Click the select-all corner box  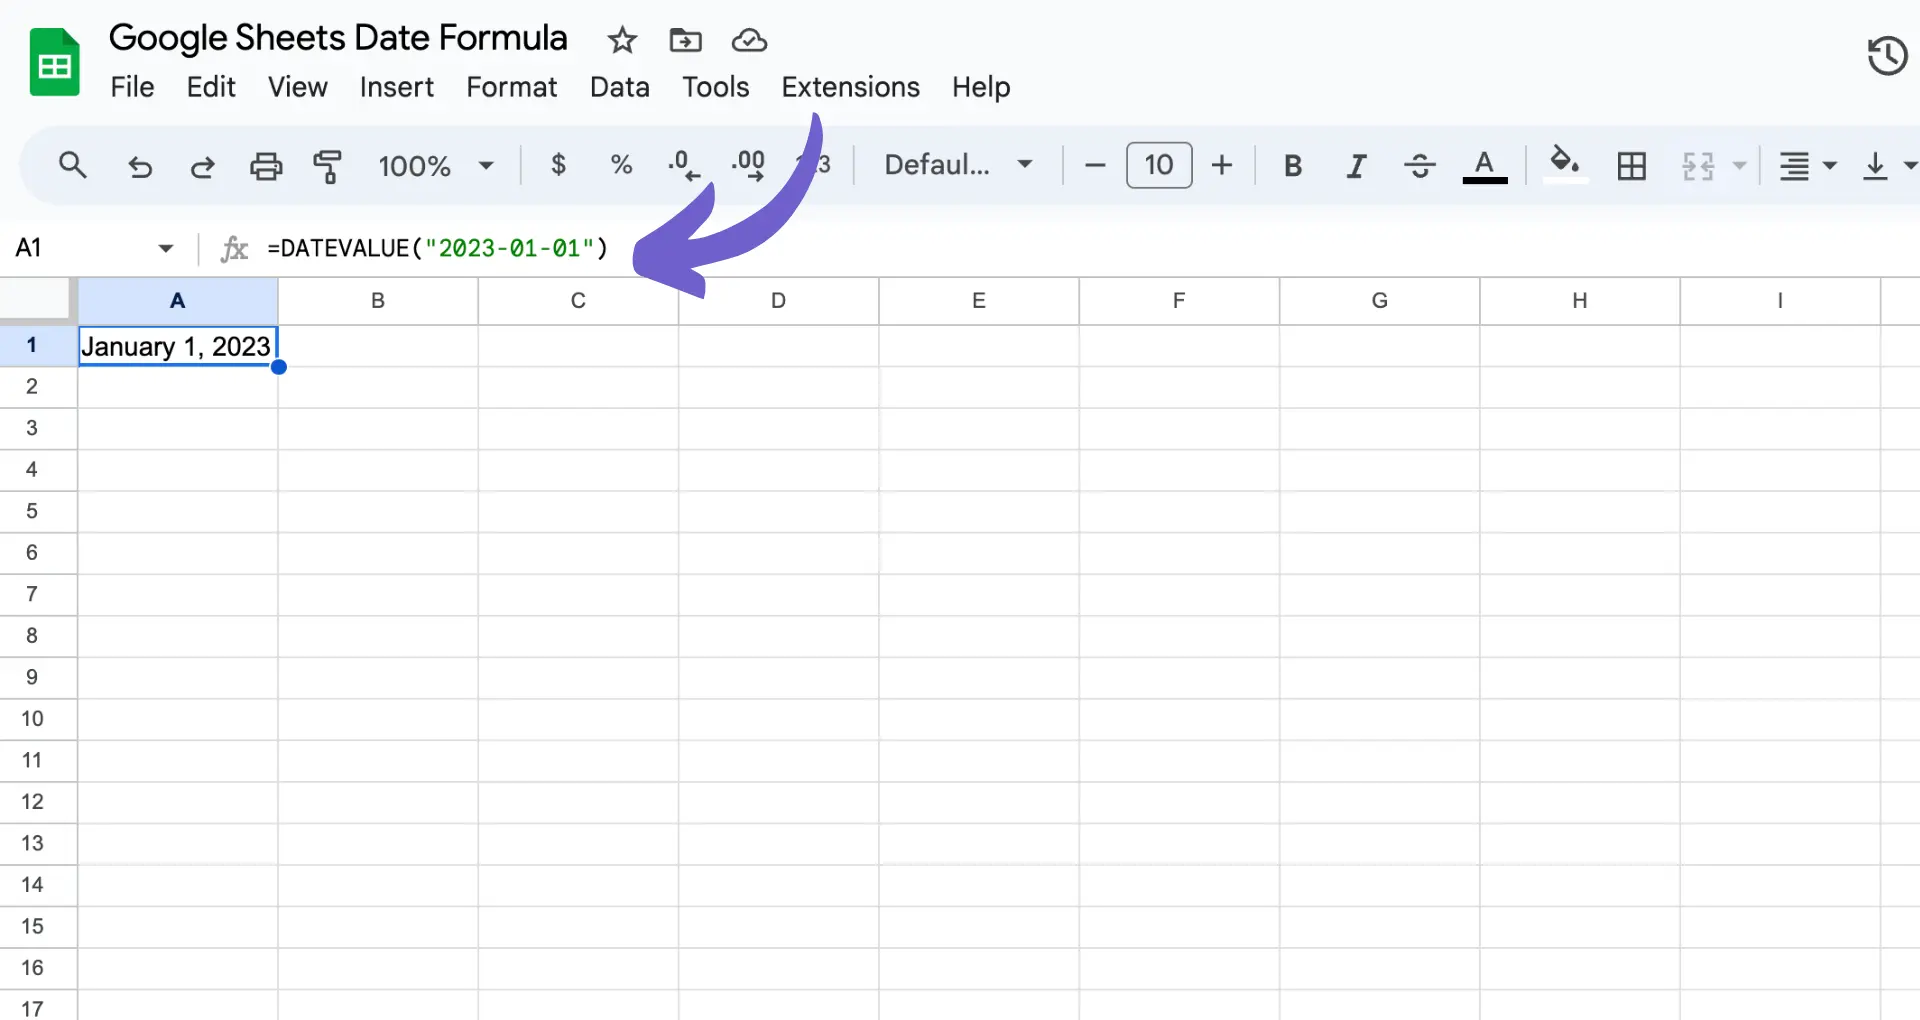click(38, 300)
